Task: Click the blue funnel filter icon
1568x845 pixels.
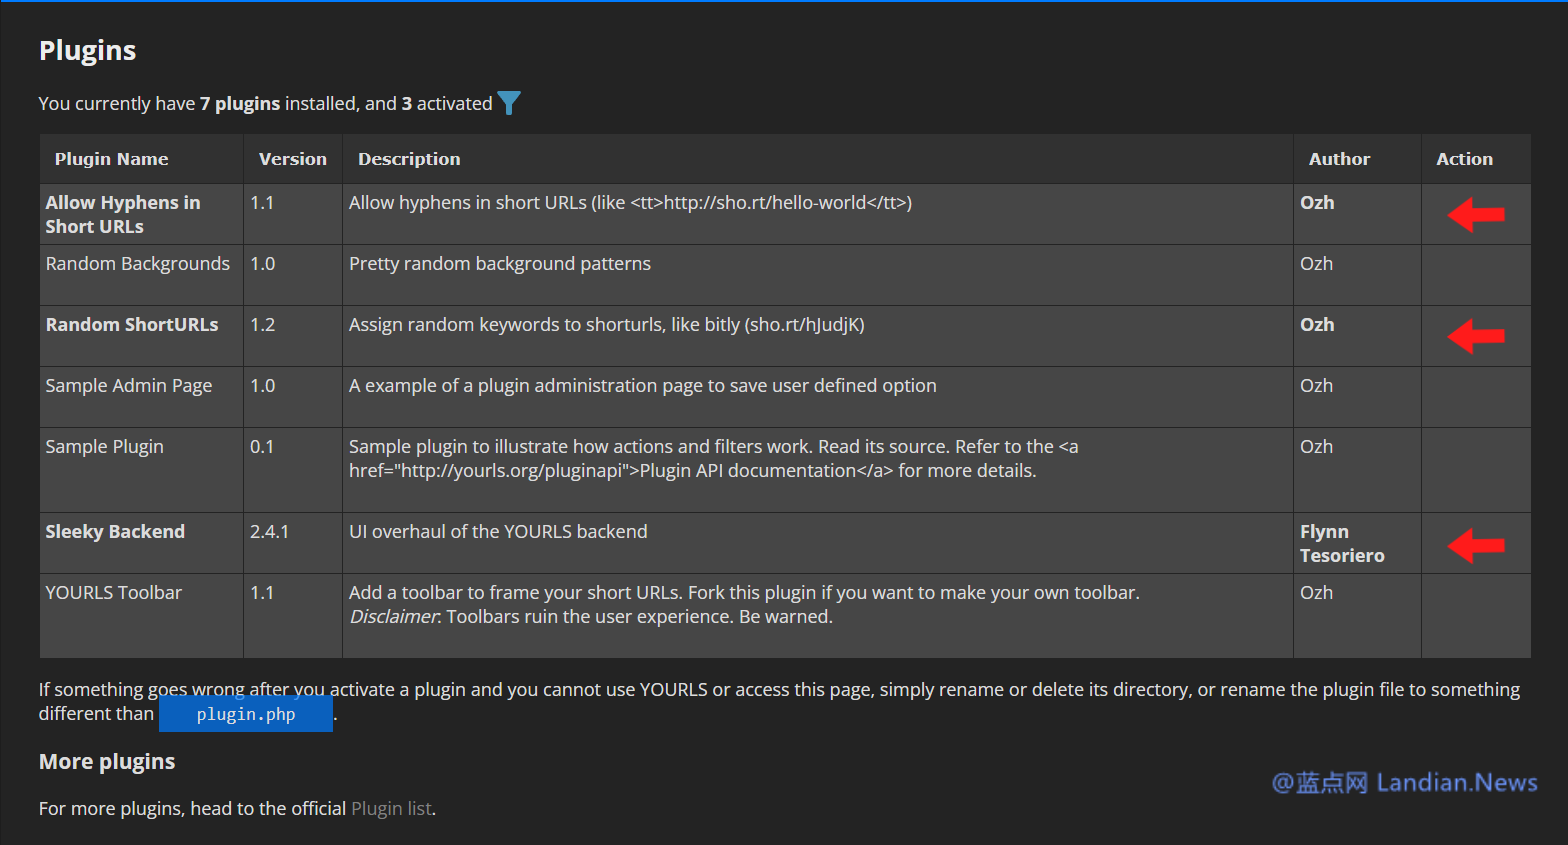Action: [x=508, y=103]
